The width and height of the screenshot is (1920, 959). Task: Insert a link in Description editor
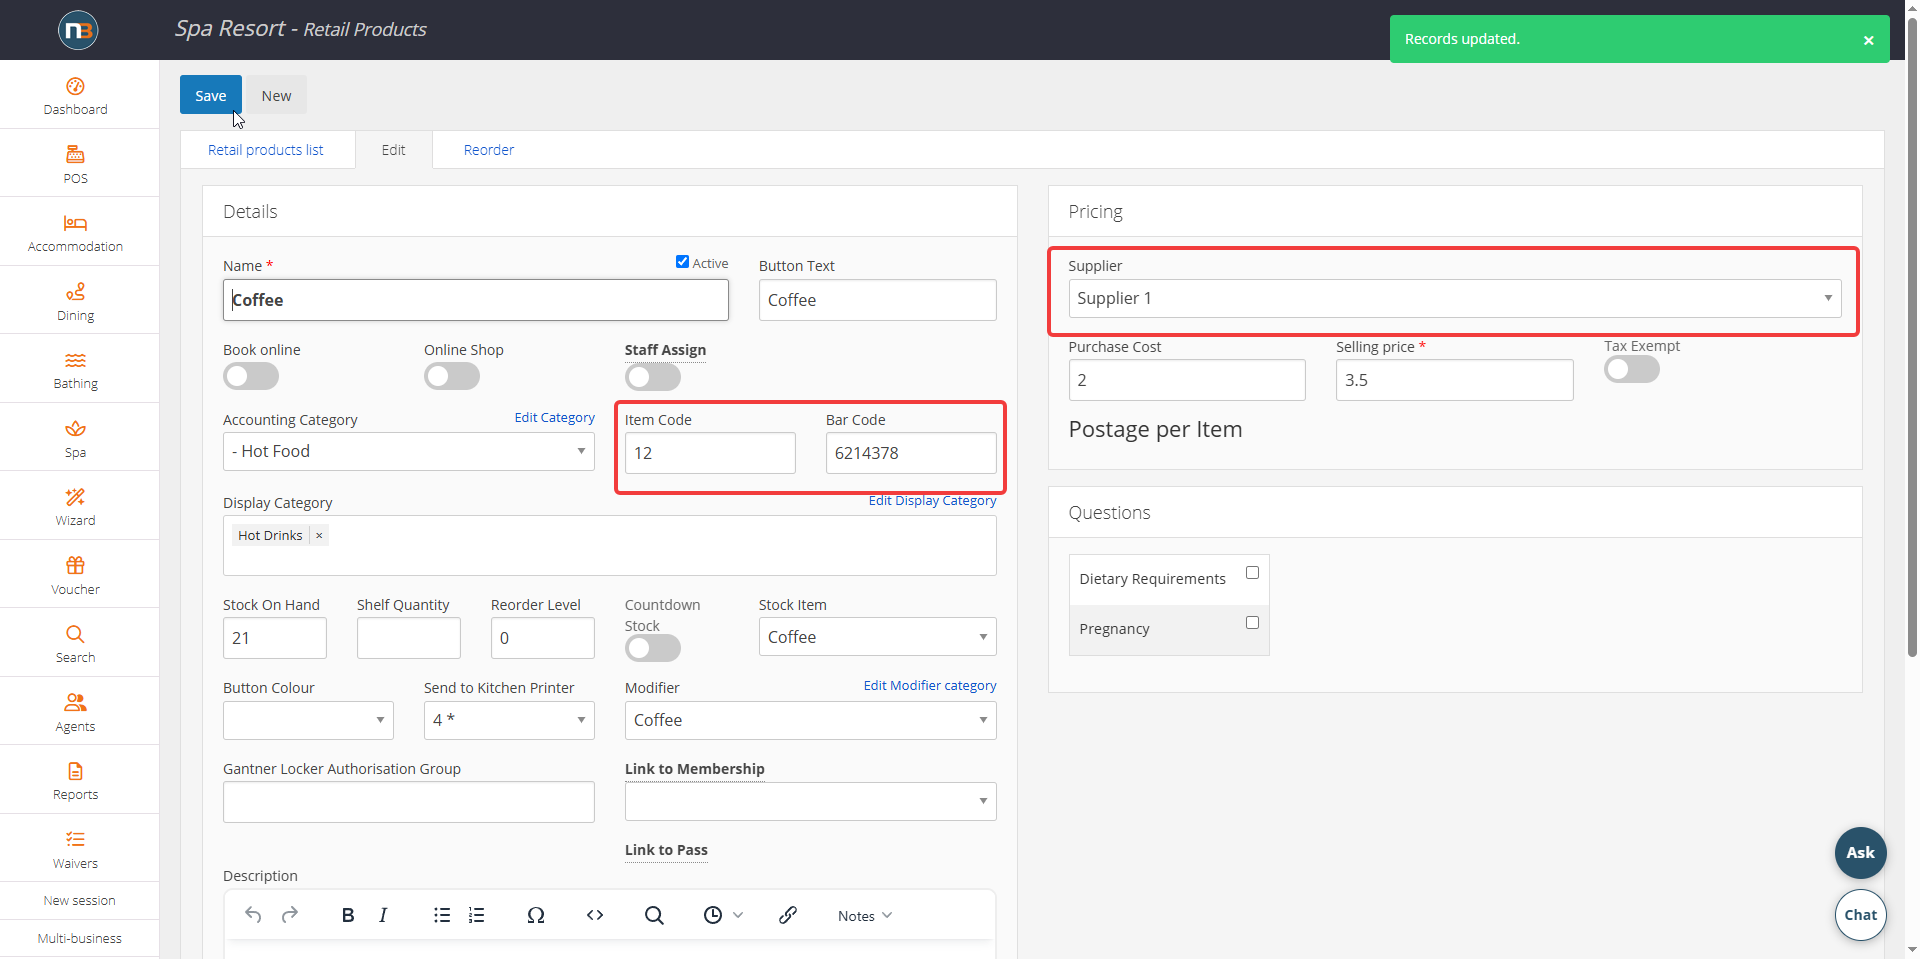tap(788, 915)
